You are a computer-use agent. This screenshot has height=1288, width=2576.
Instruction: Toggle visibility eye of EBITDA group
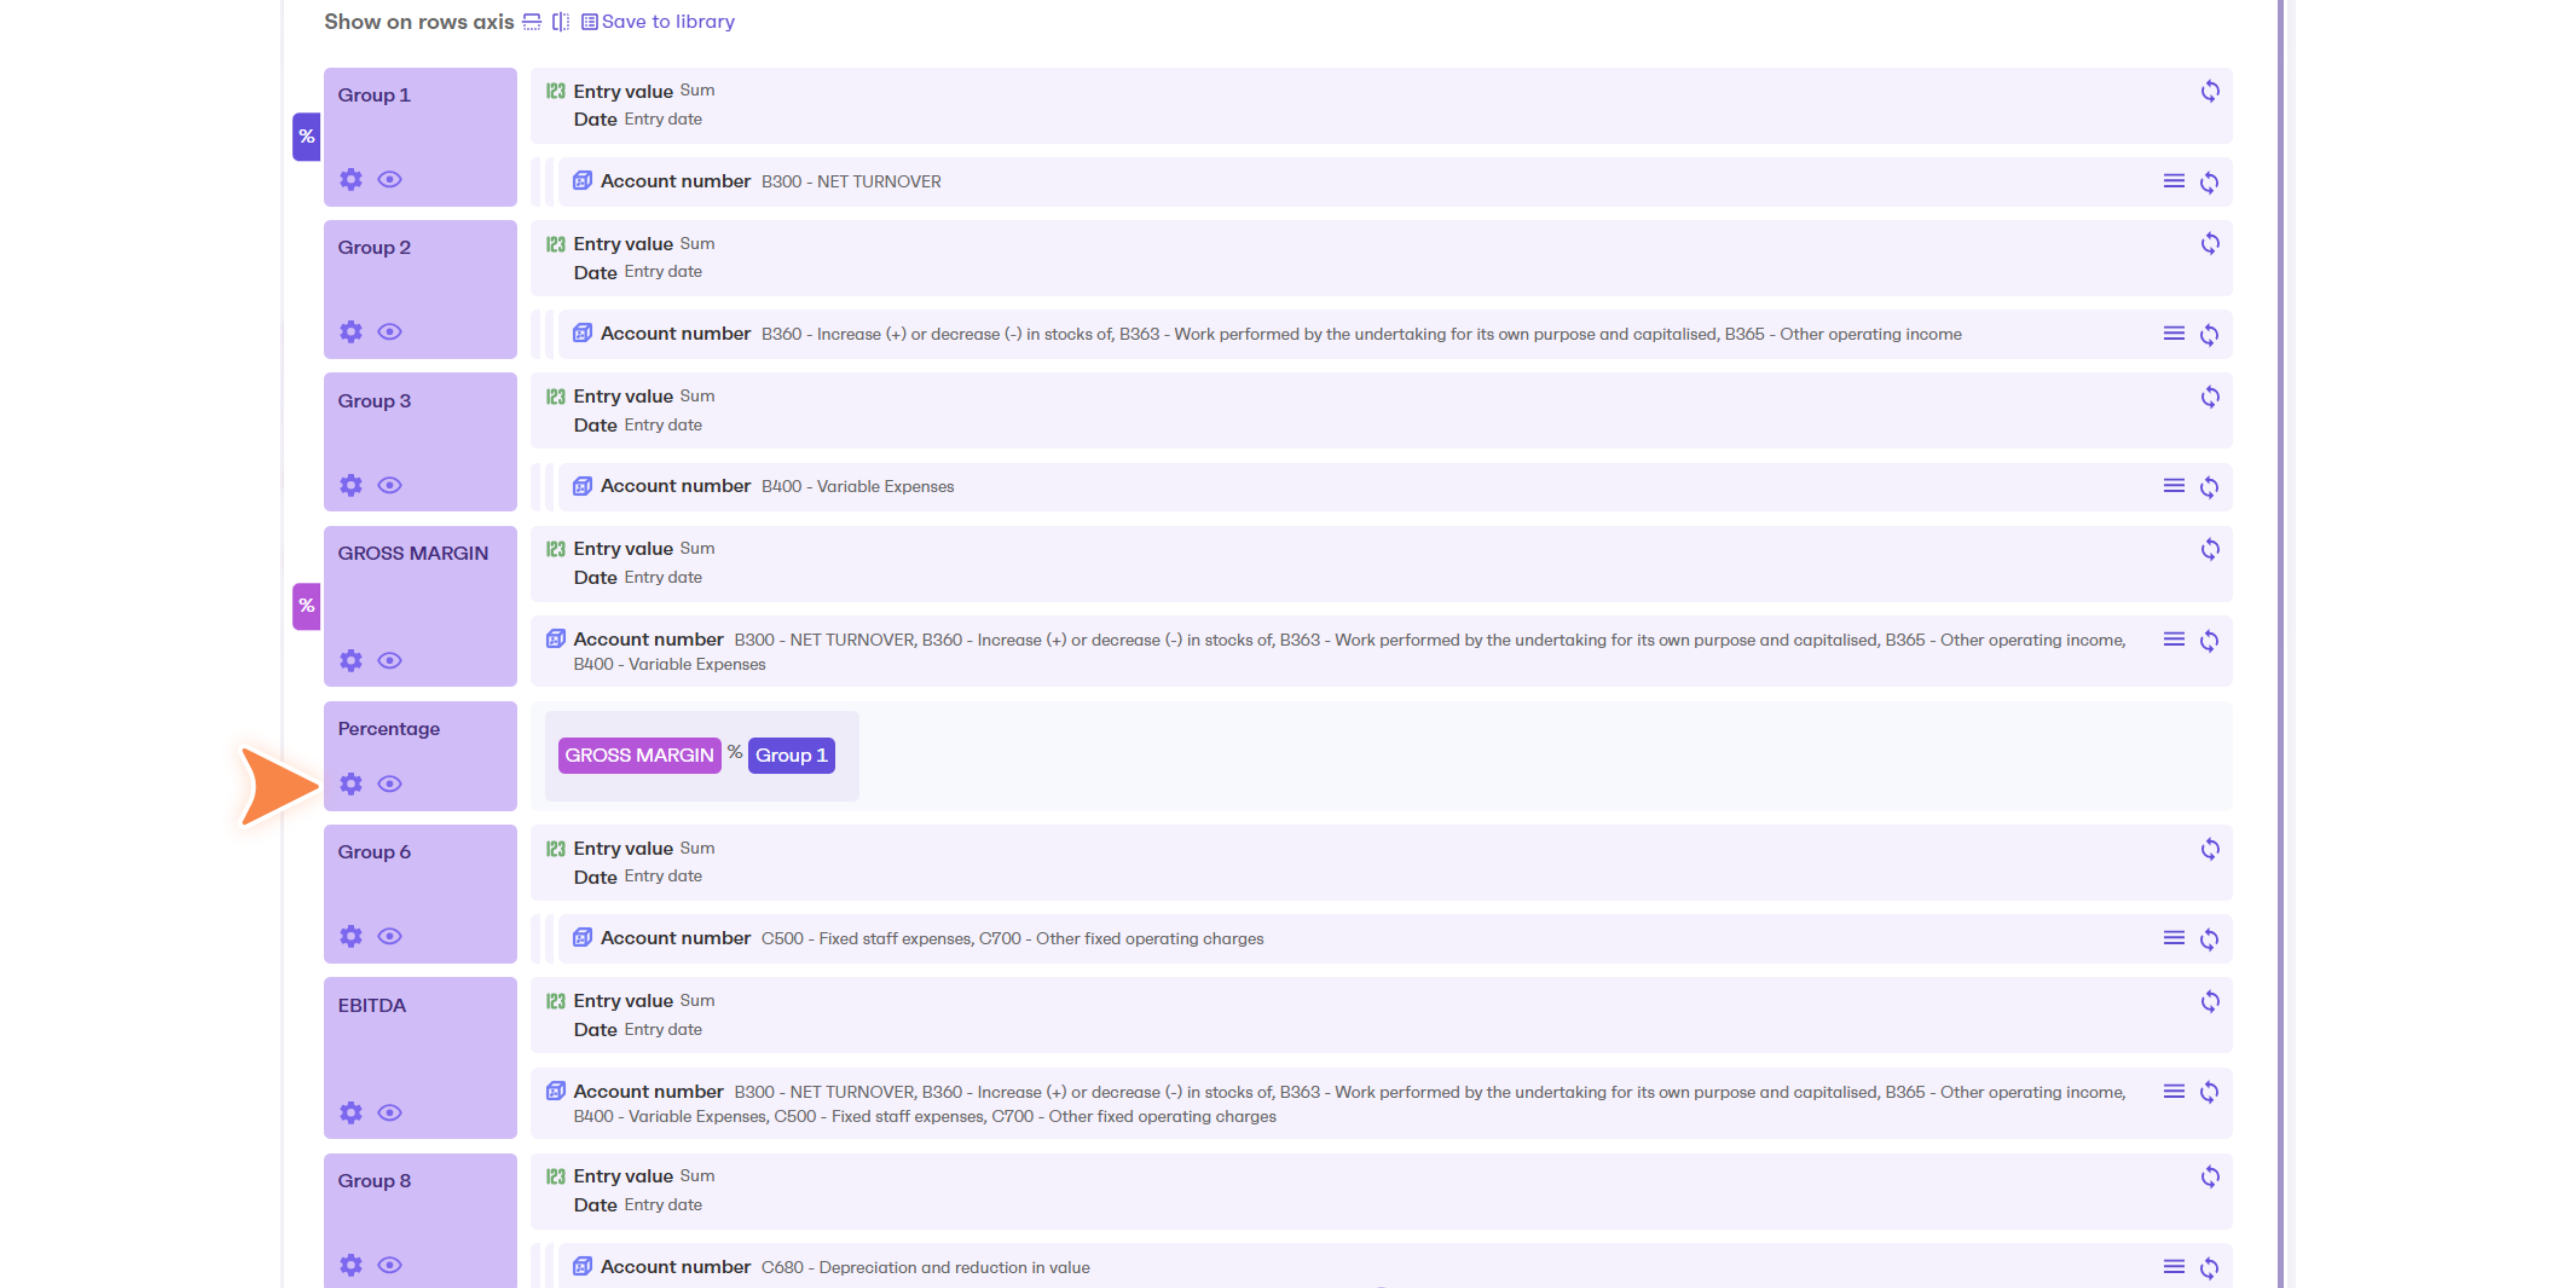[390, 1112]
